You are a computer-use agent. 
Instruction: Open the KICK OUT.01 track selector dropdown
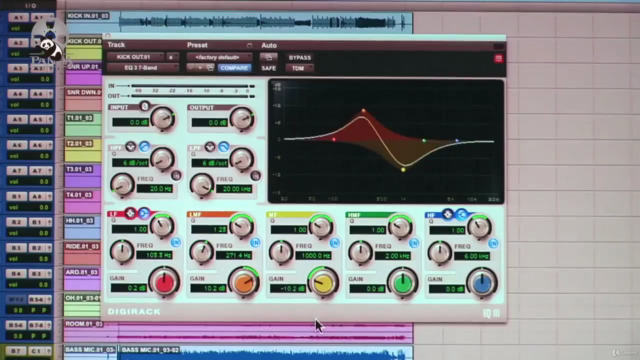(135, 57)
